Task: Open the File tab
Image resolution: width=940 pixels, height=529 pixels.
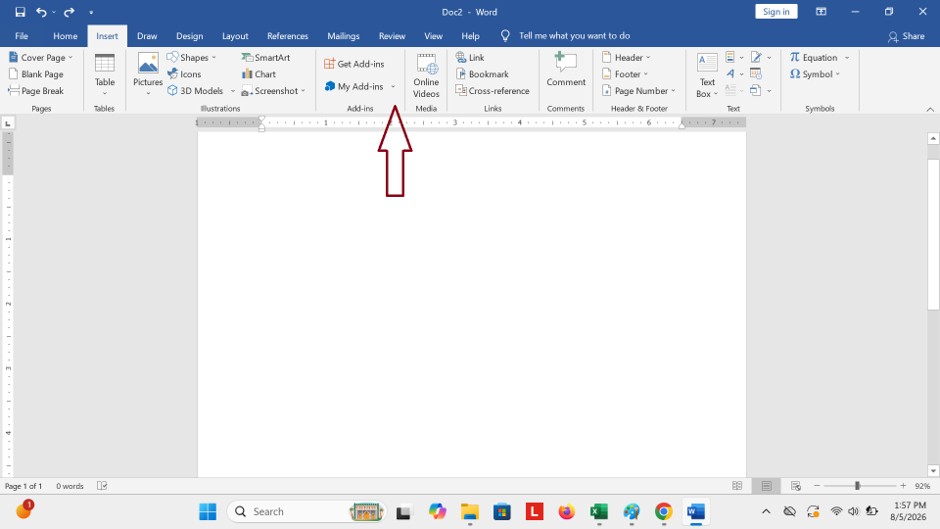Action: tap(22, 36)
